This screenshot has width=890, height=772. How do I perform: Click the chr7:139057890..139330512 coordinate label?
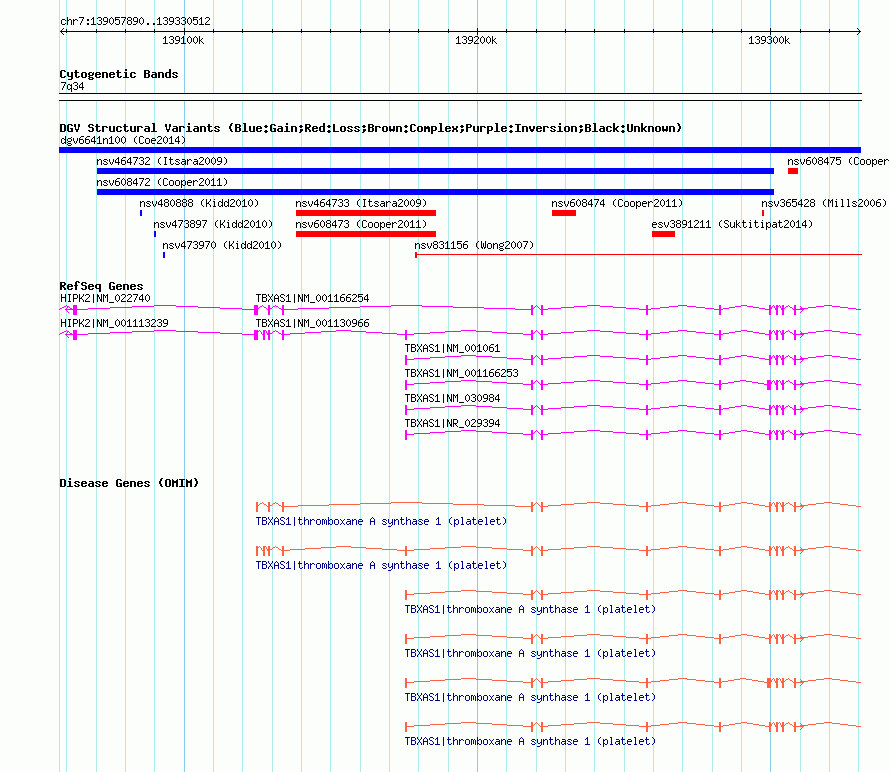pyautogui.click(x=135, y=21)
